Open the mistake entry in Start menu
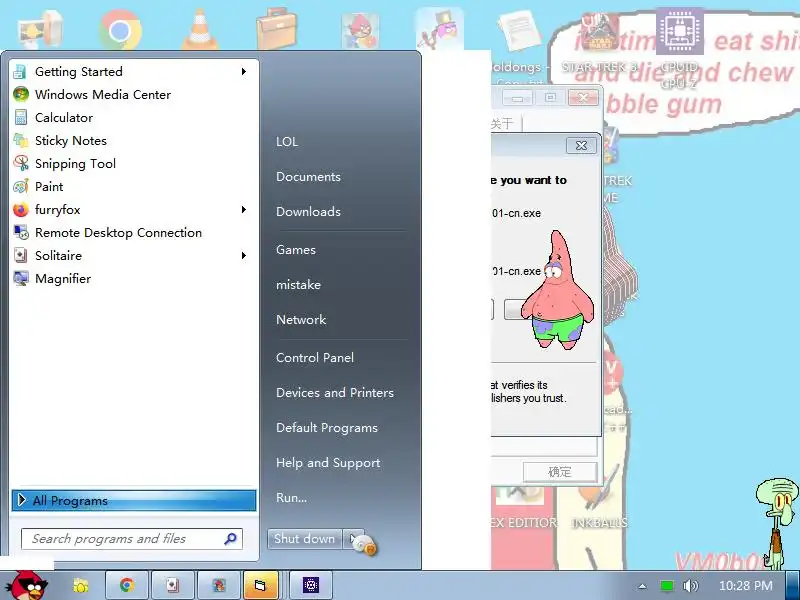This screenshot has height=600, width=800. (298, 285)
